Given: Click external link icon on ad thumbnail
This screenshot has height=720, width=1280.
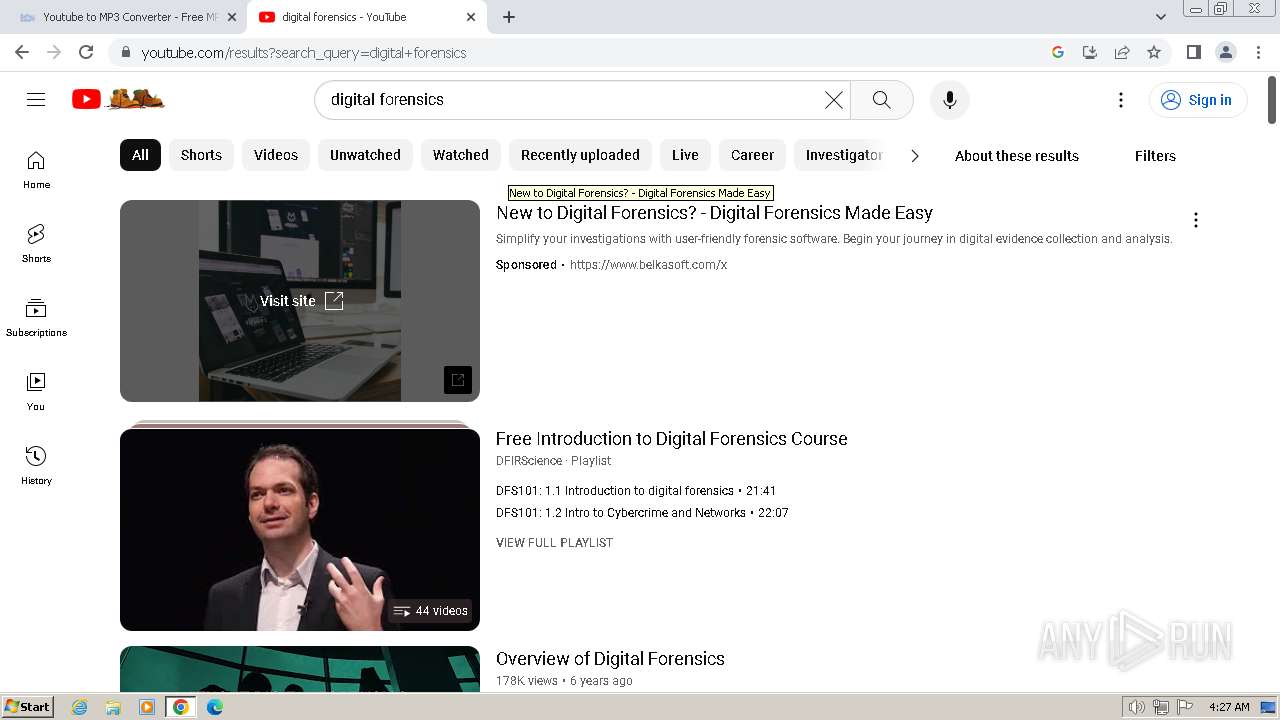Looking at the screenshot, I should point(457,380).
